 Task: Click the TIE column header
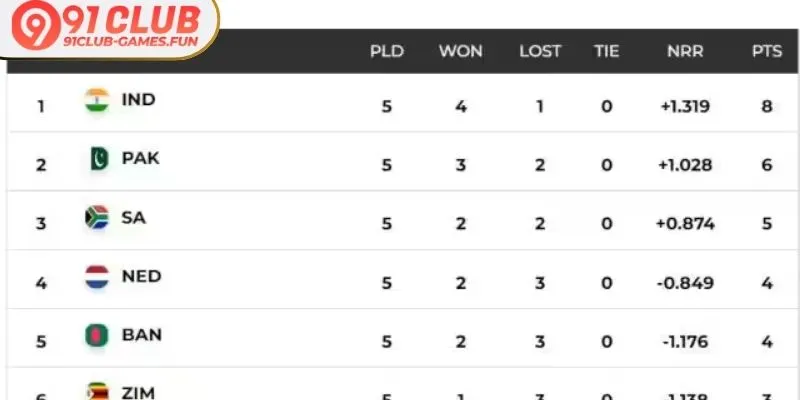[606, 51]
